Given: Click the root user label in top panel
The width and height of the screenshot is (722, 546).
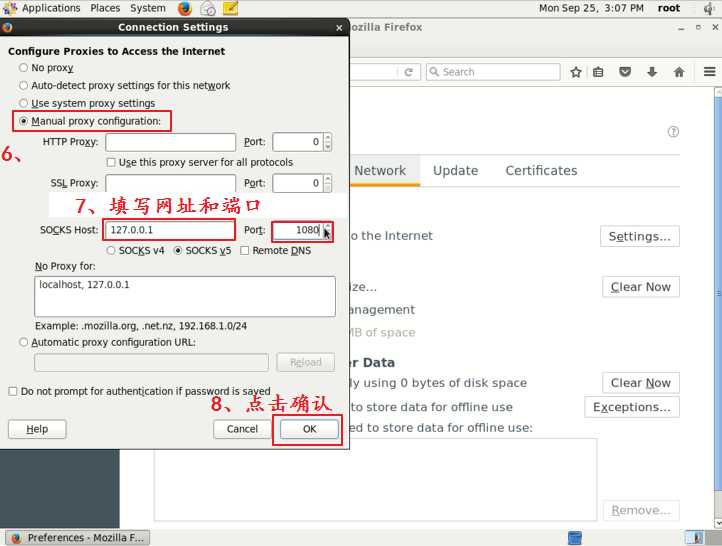Looking at the screenshot, I should 669,8.
